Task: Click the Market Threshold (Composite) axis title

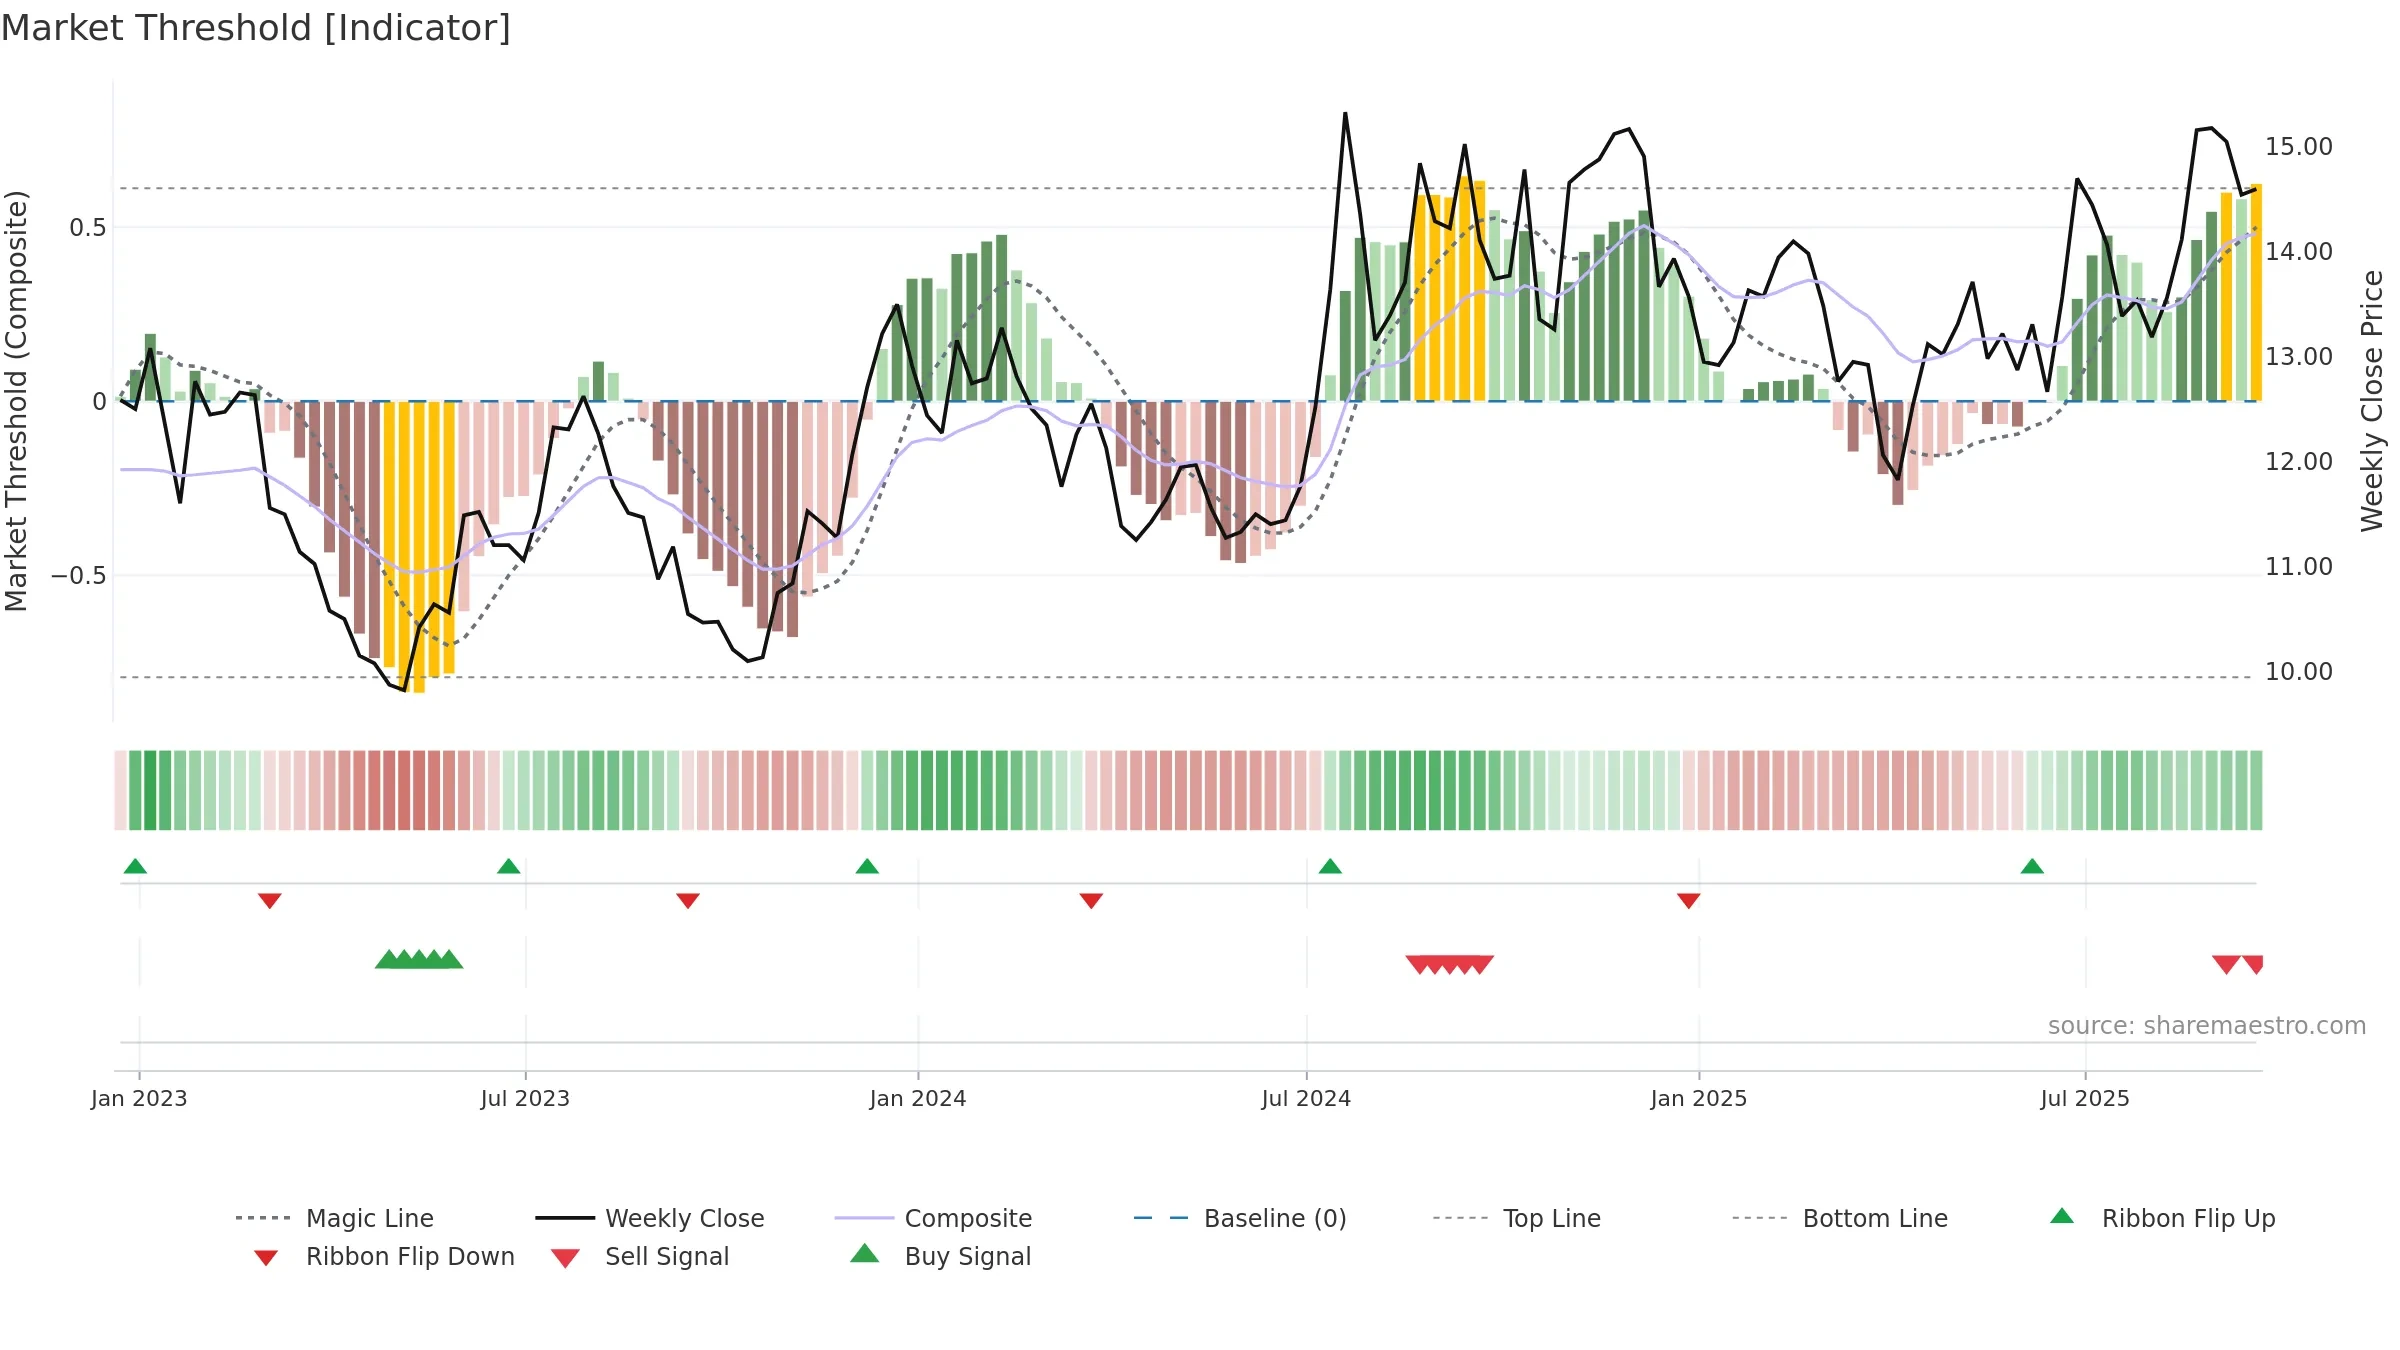Action: coord(16,400)
